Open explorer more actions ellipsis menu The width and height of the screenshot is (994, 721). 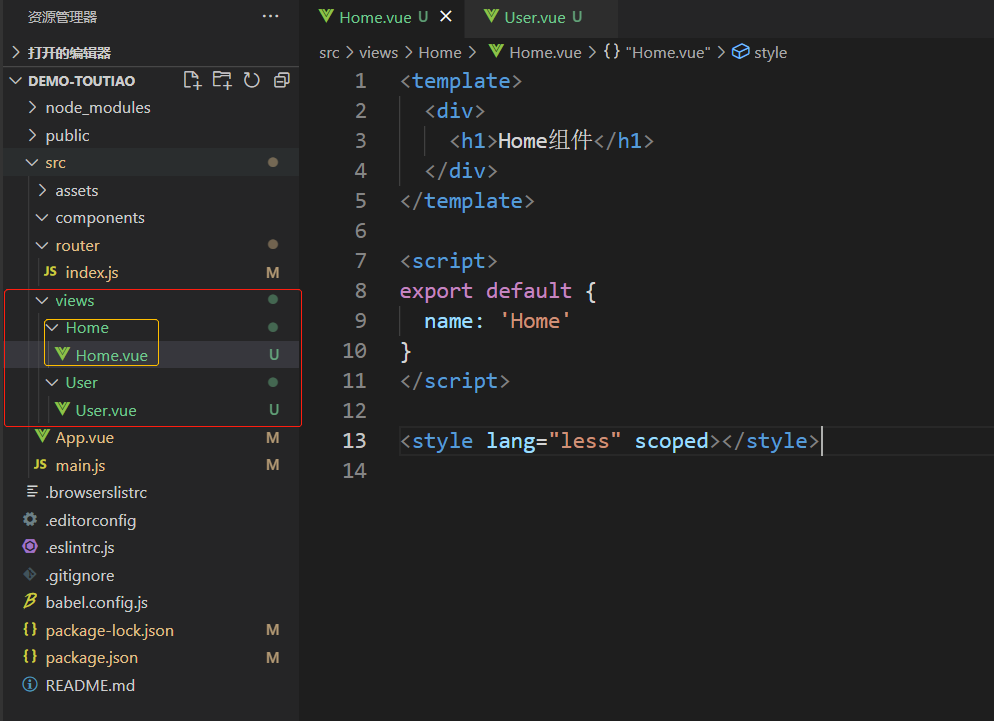(270, 17)
